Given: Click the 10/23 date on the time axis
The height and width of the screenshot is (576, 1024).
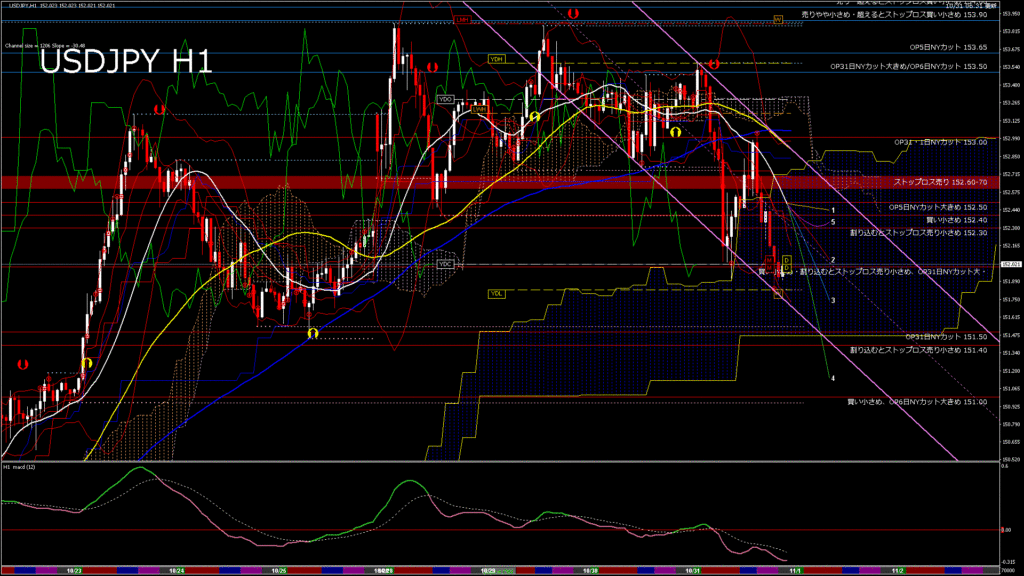Looking at the screenshot, I should 73,570.
